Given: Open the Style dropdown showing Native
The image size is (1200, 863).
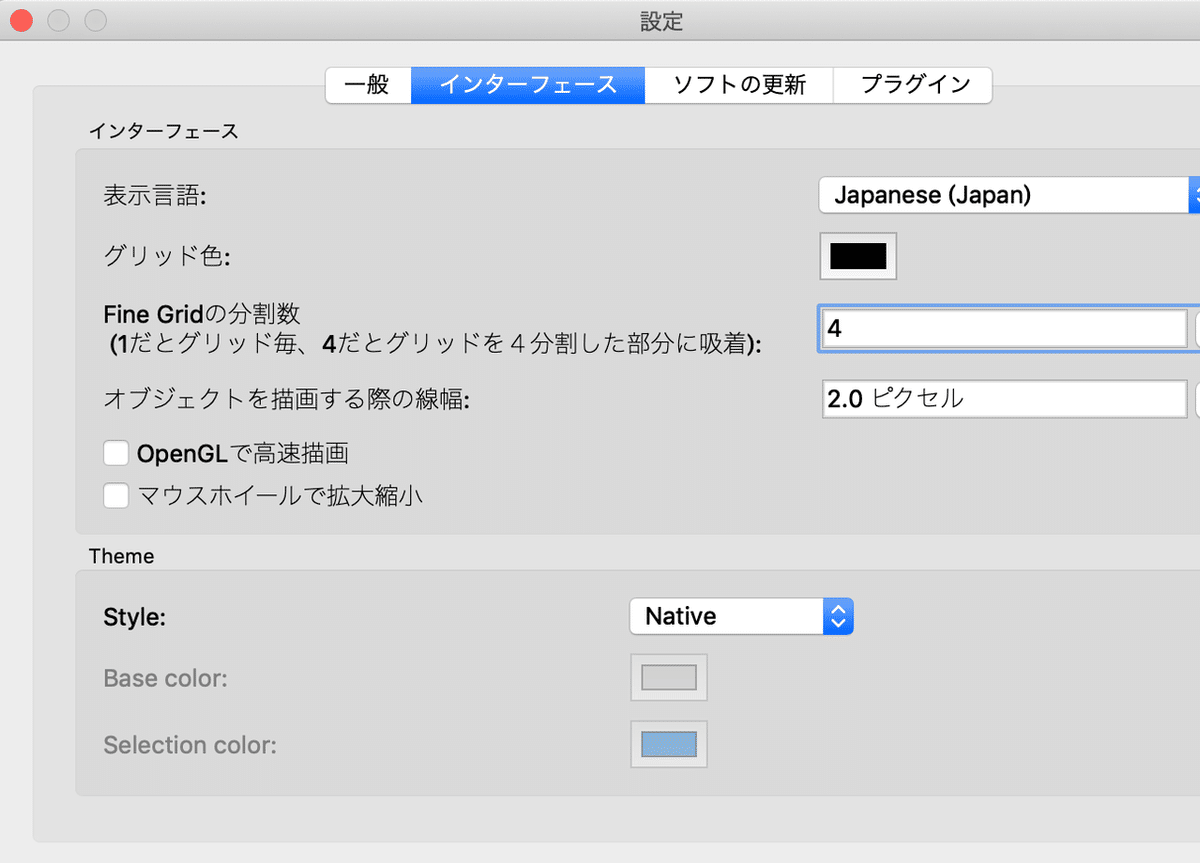Looking at the screenshot, I should [725, 616].
